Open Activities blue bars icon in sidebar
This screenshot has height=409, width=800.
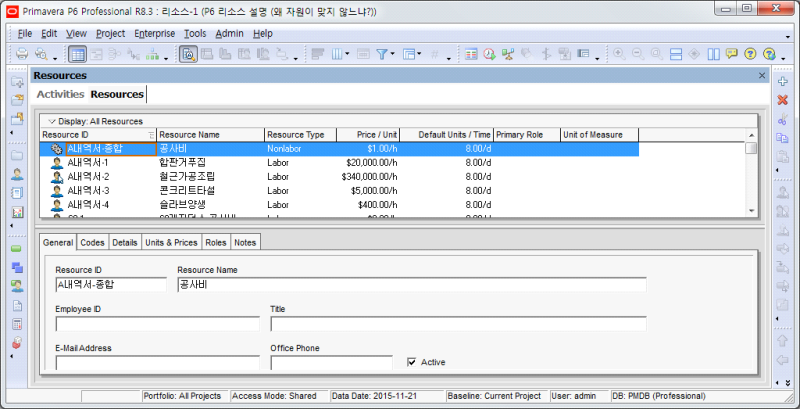click(17, 267)
